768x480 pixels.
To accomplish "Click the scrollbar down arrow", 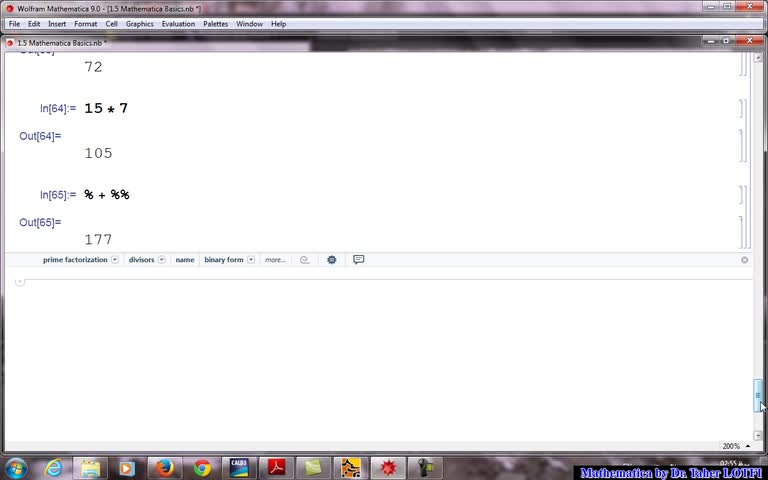I will point(758,435).
